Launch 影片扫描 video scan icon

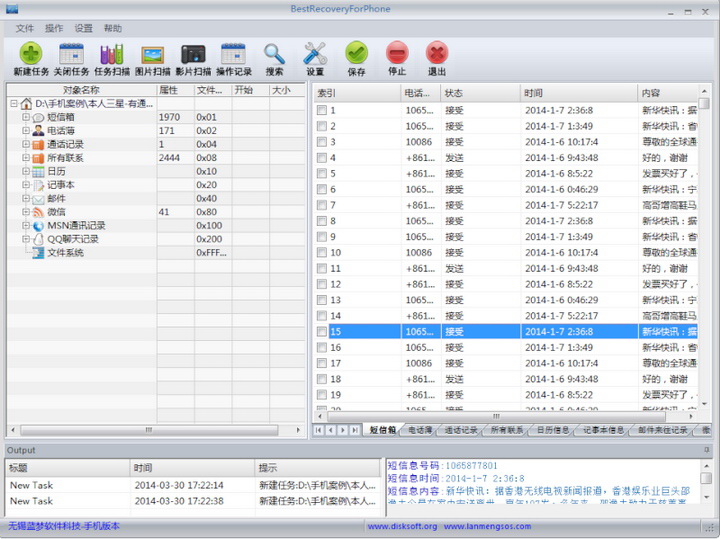click(193, 54)
